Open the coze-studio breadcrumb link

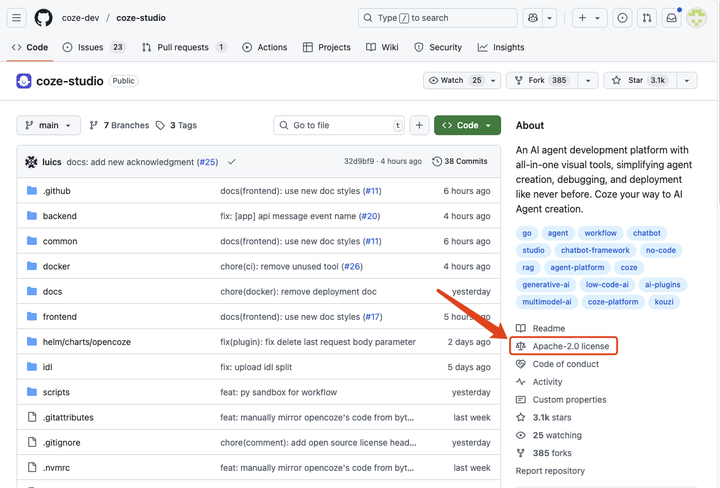click(x=141, y=18)
